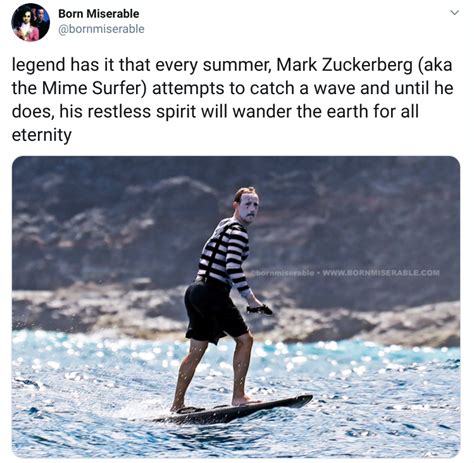Click the black-and-white striped shirt
This screenshot has width=474, height=463.
(x=225, y=253)
